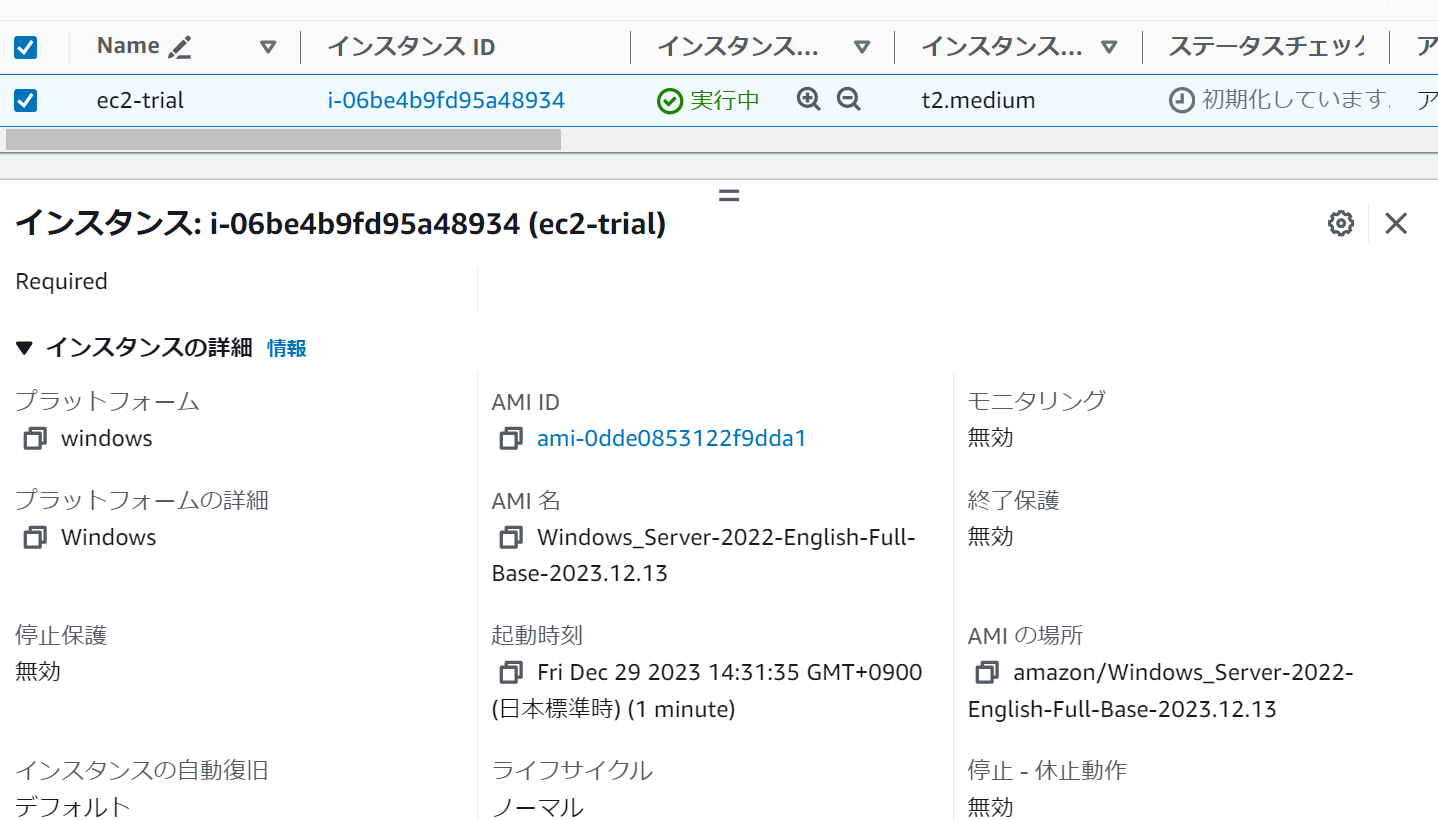The image size is (1438, 820).
Task: Click the 停止保護 label
Action: click(61, 634)
